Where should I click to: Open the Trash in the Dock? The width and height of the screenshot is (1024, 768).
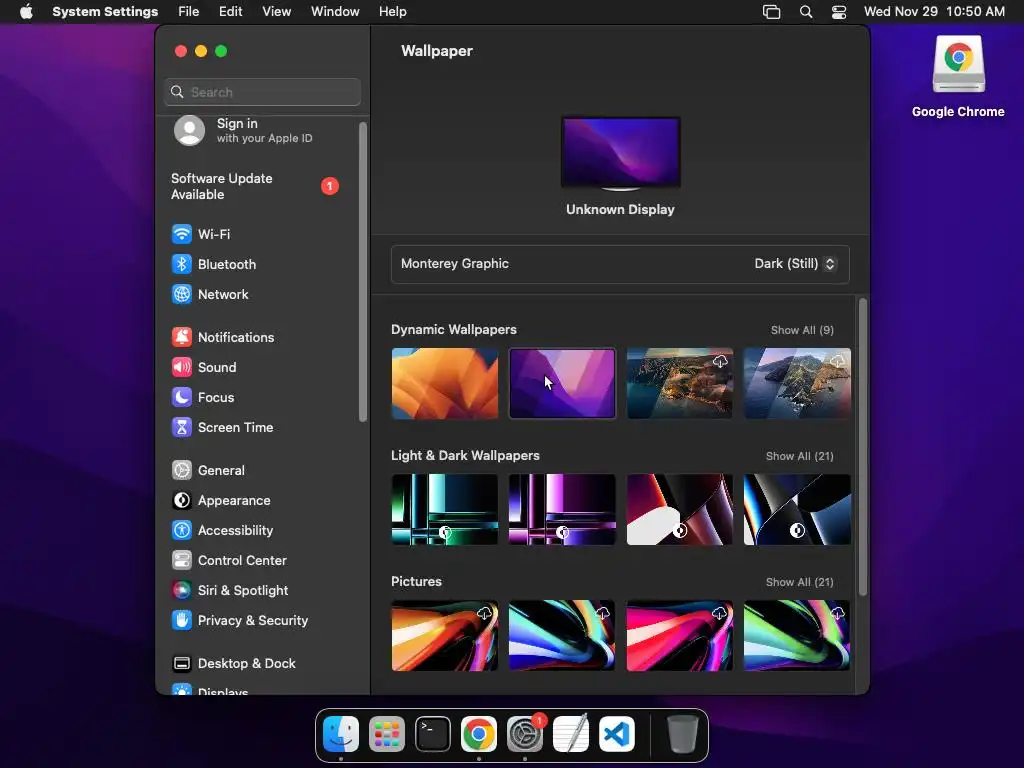point(682,733)
